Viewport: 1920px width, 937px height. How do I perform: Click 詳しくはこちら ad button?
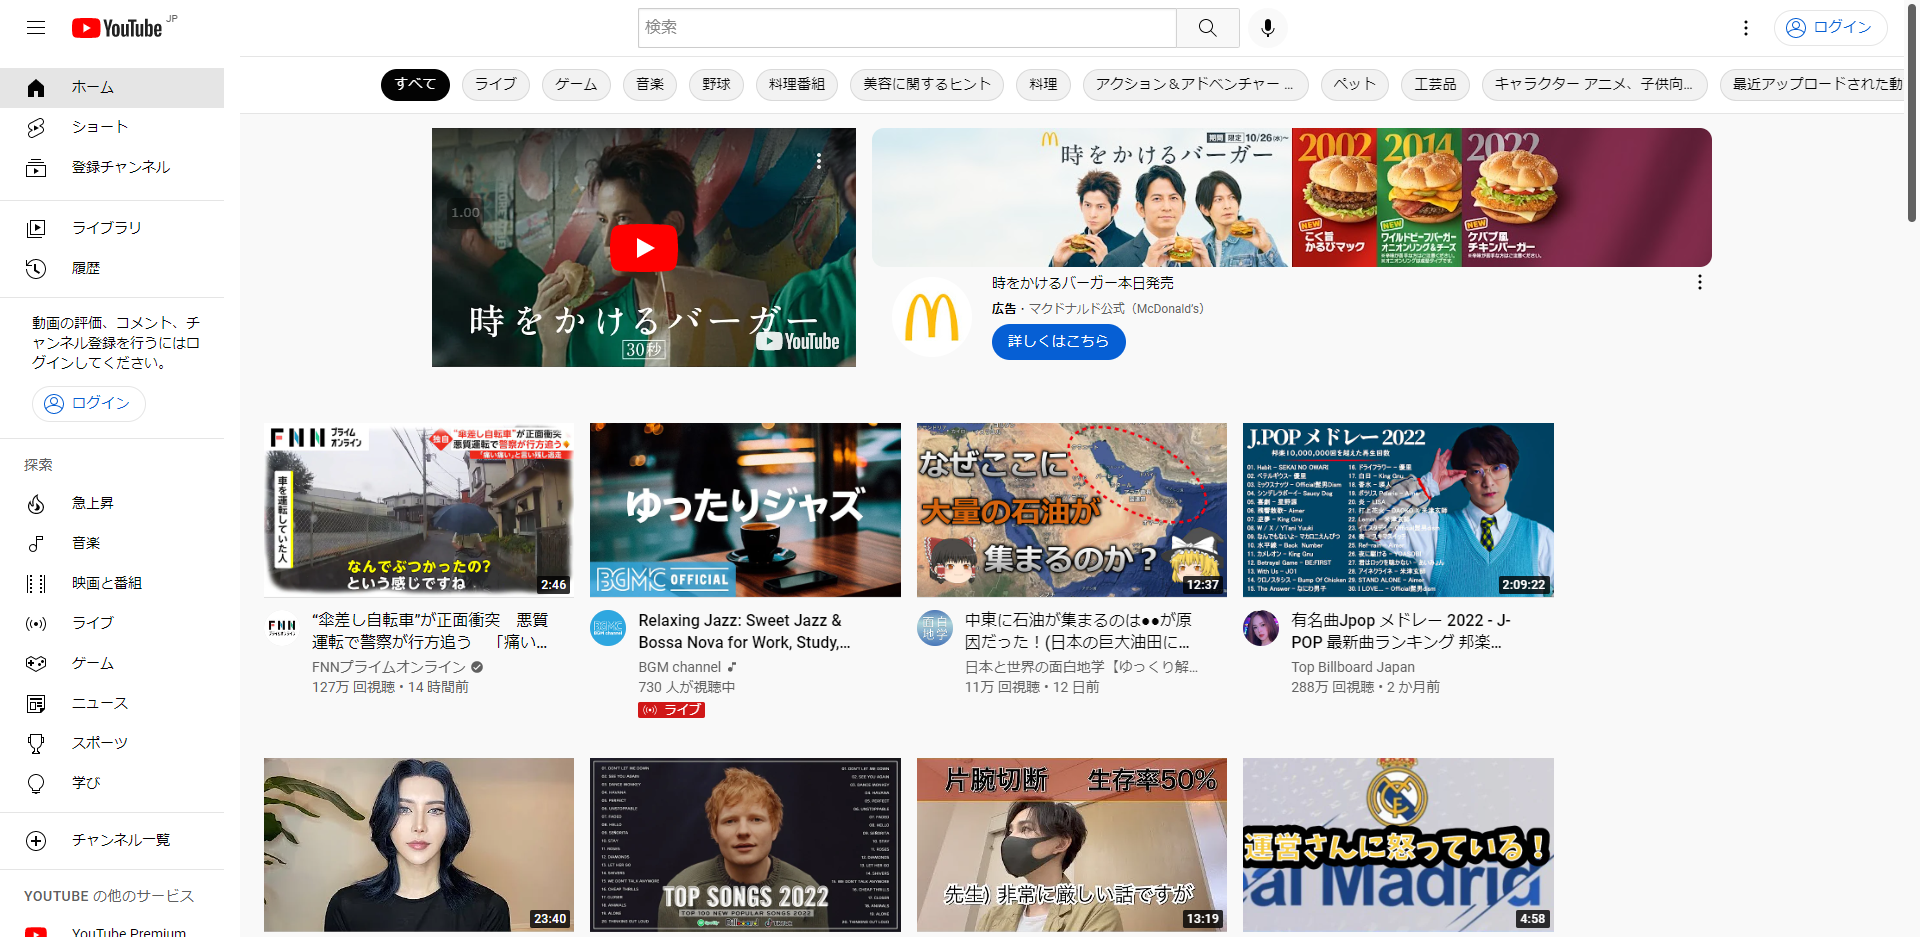[x=1058, y=342]
